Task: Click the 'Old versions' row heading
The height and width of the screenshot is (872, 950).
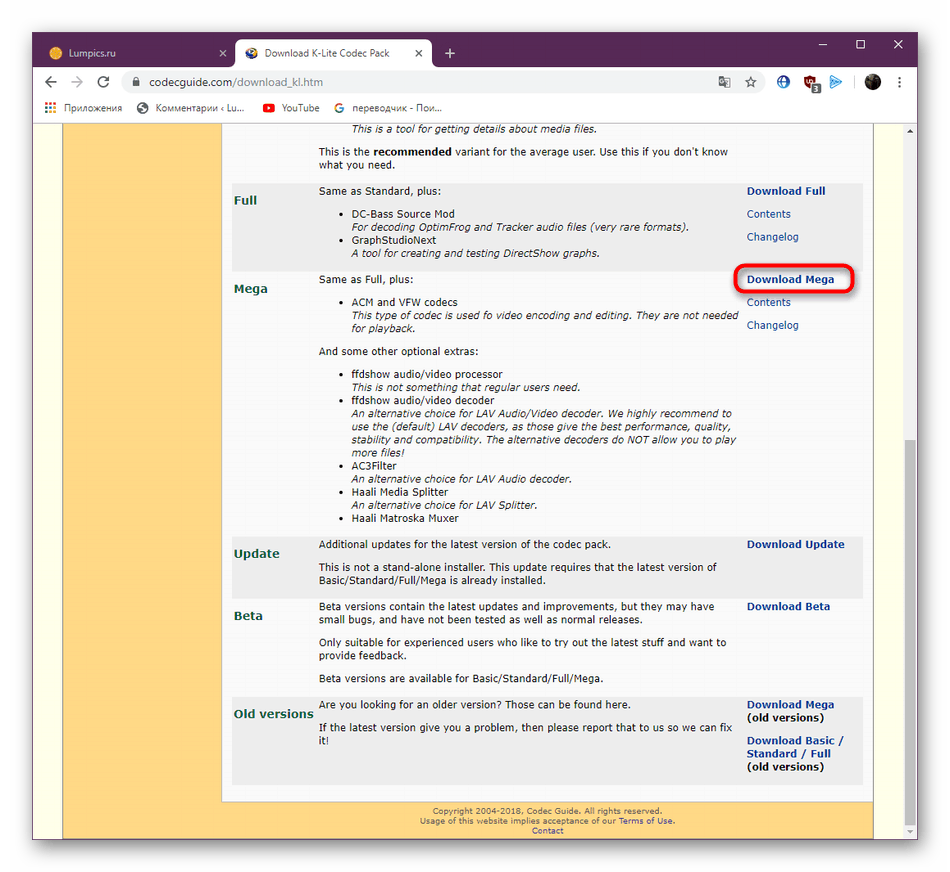Action: [x=273, y=714]
